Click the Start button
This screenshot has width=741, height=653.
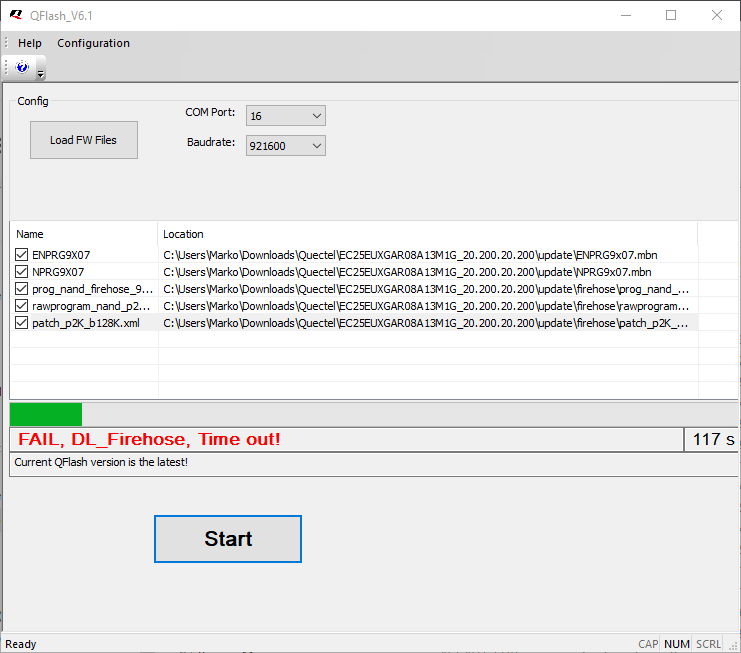[x=228, y=539]
